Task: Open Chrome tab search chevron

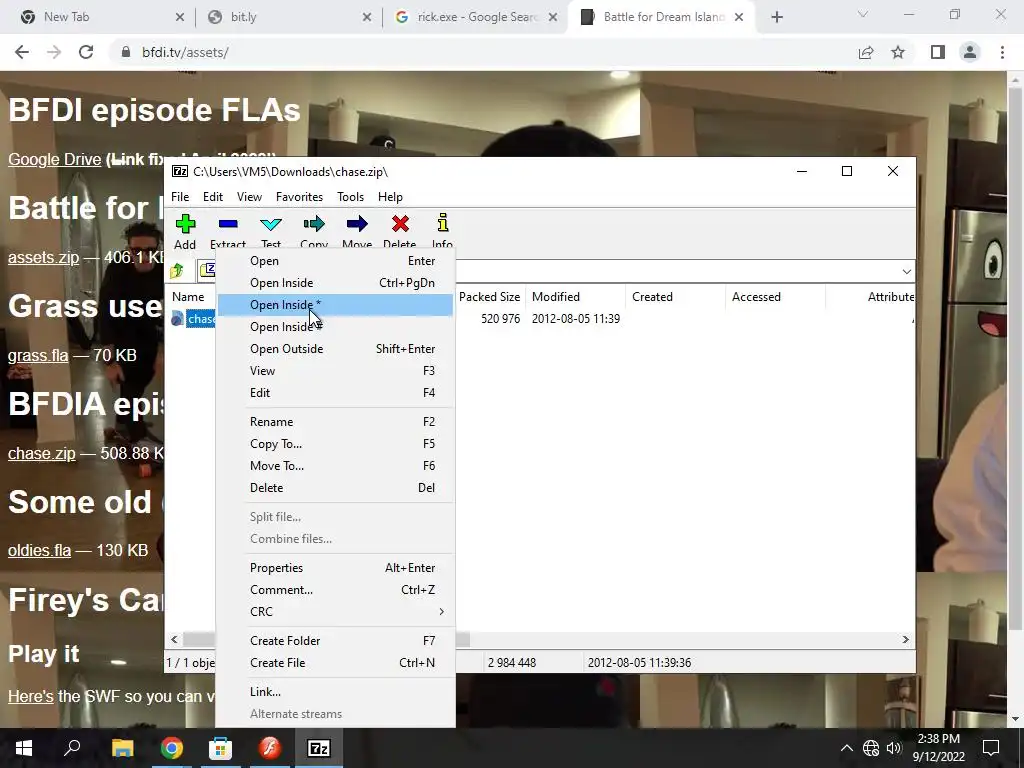Action: (863, 14)
